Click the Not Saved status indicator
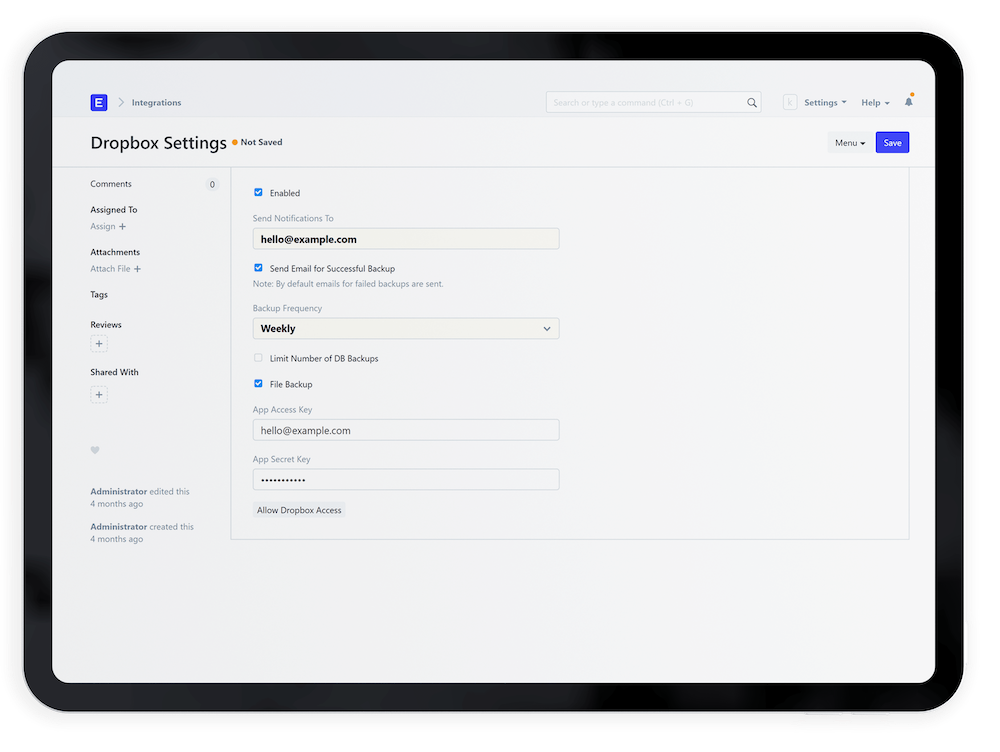This screenshot has width=1000, height=752. (257, 142)
